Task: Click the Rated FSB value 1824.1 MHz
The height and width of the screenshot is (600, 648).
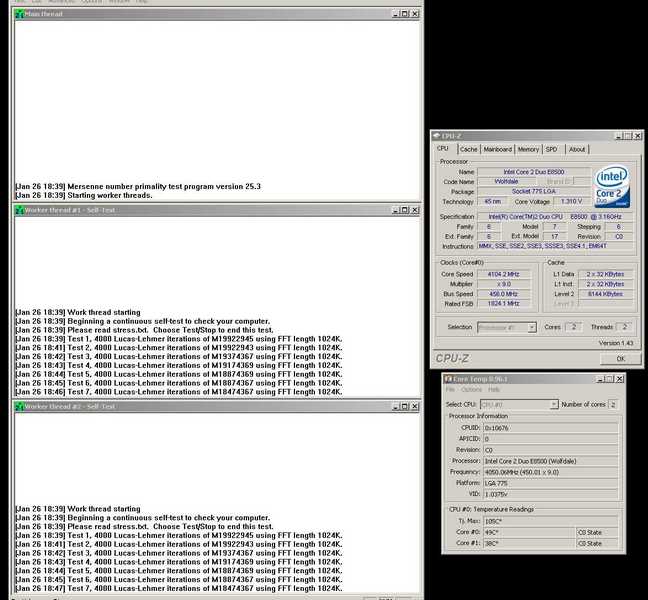Action: (x=504, y=304)
